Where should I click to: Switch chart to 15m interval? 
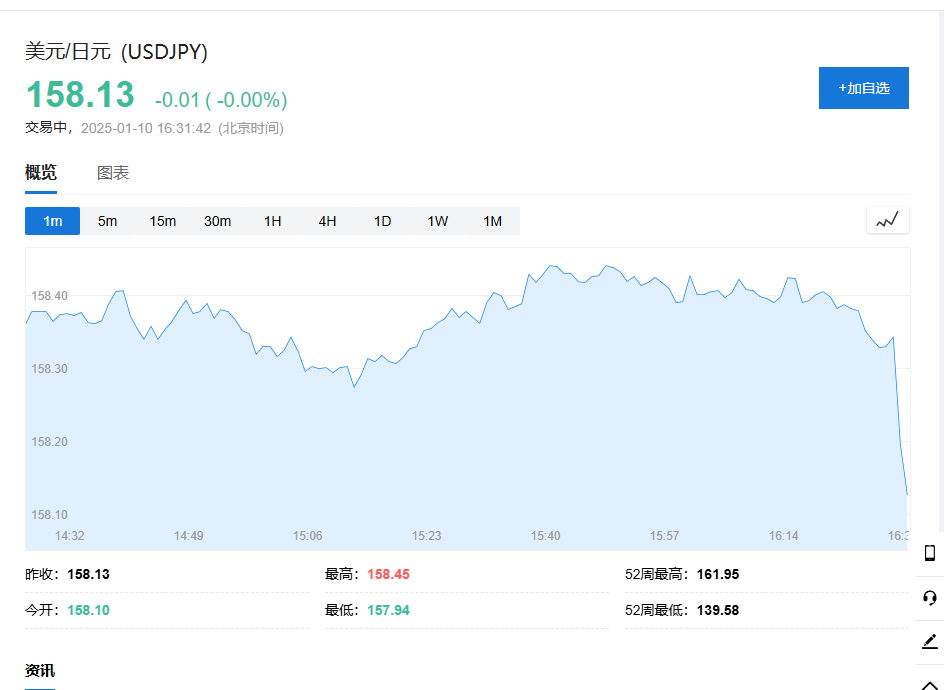pyautogui.click(x=162, y=221)
